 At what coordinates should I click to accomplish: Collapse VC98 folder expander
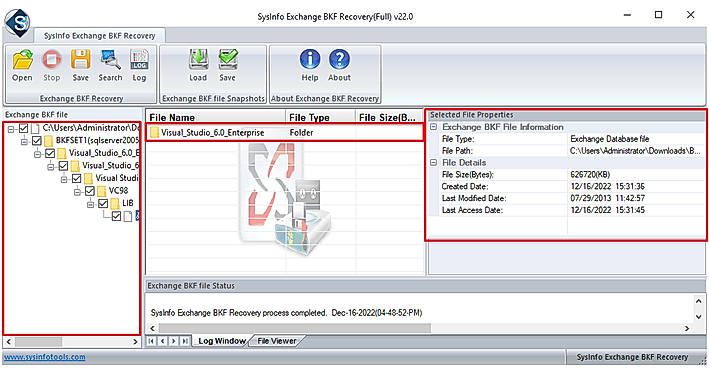tap(77, 192)
